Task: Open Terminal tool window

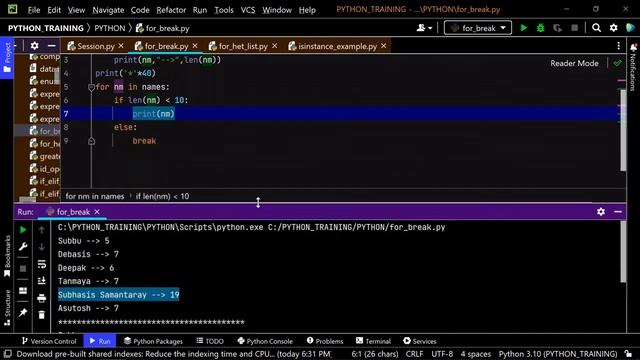Action: point(373,341)
